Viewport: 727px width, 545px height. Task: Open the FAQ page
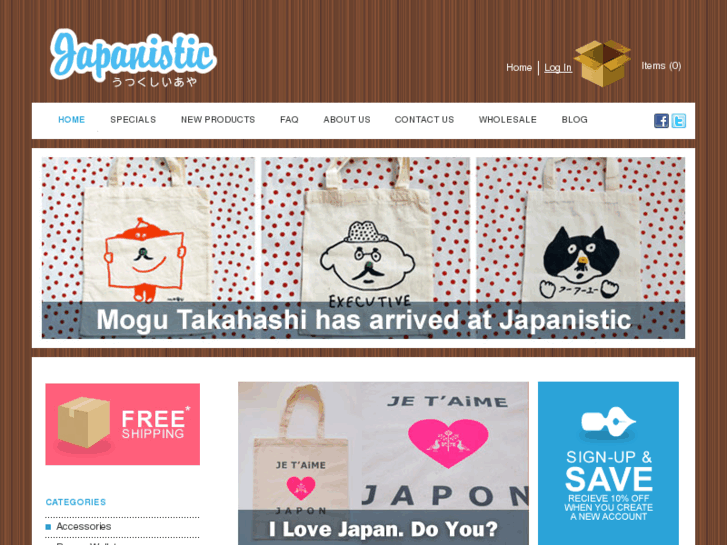click(x=289, y=120)
